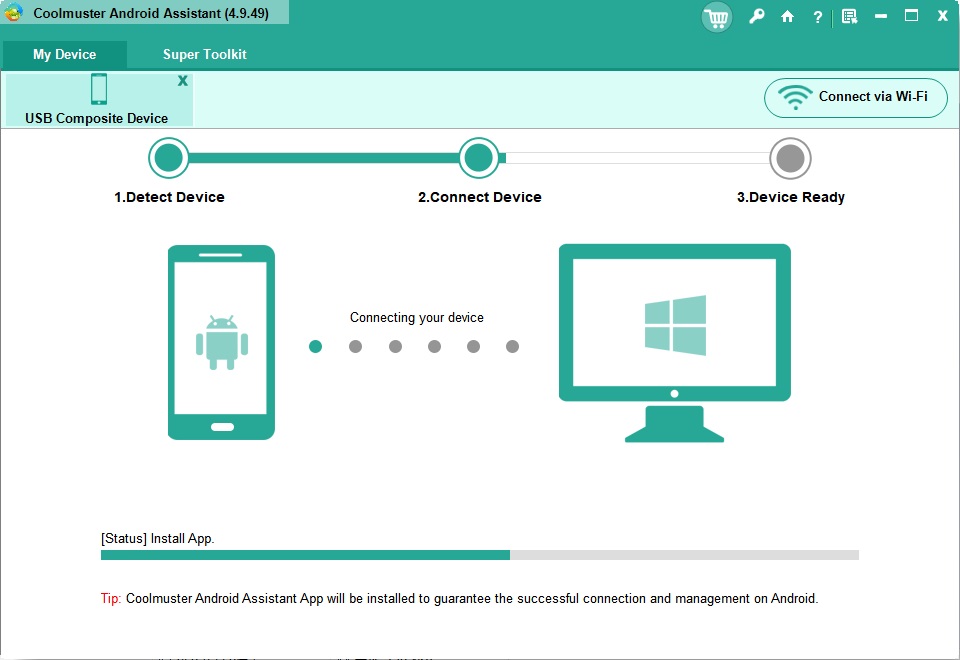Screen dimensions: 960x660
Task: Click the Connect via Wi-Fi button
Action: tap(855, 97)
